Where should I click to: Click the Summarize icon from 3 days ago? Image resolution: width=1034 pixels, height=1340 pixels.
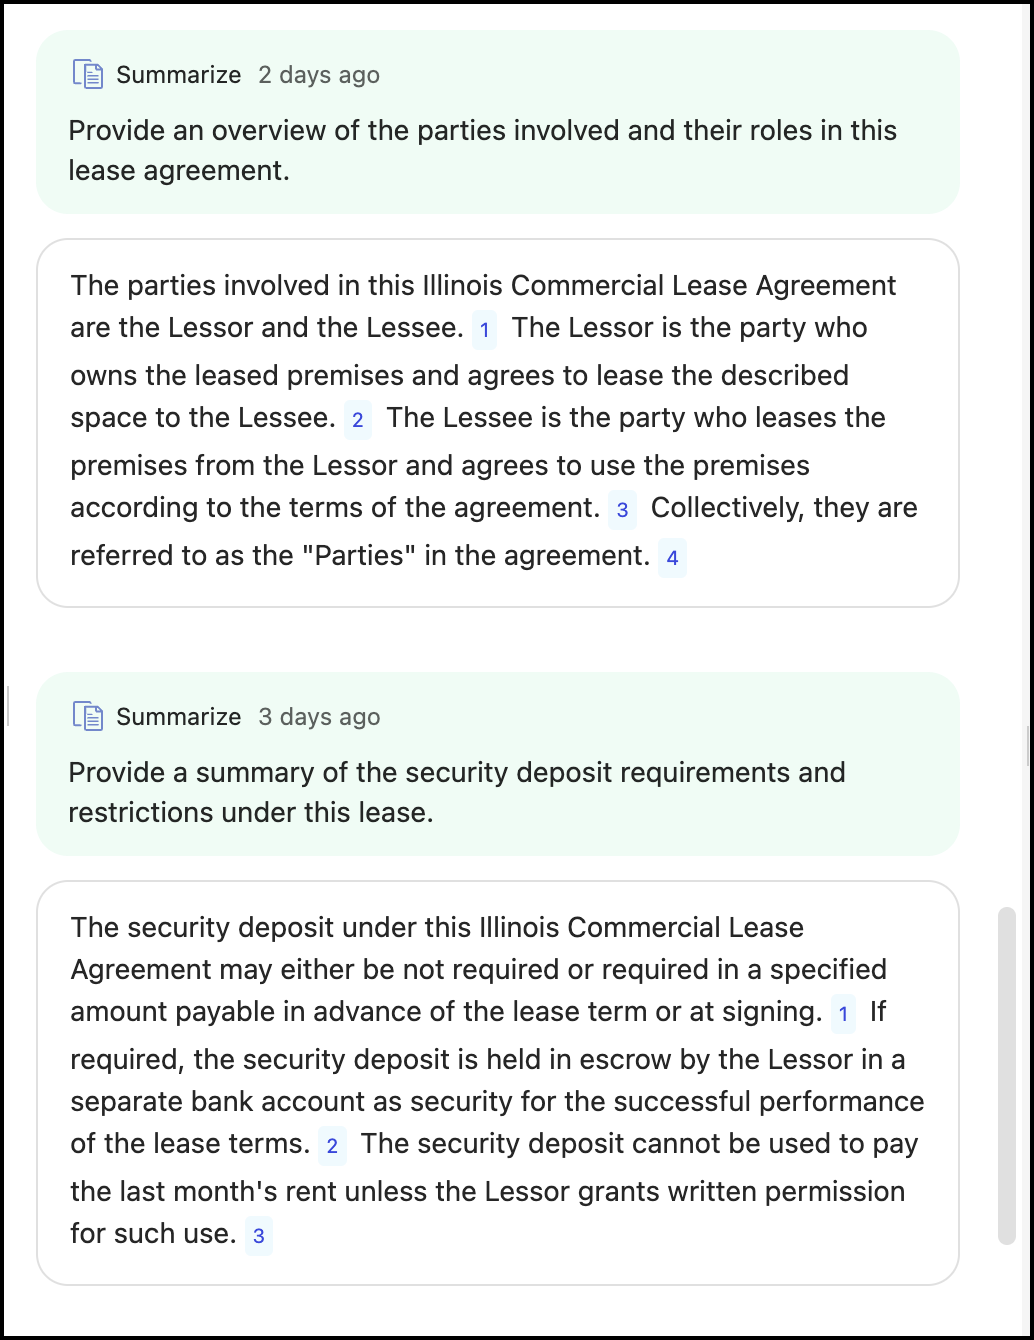(x=88, y=717)
